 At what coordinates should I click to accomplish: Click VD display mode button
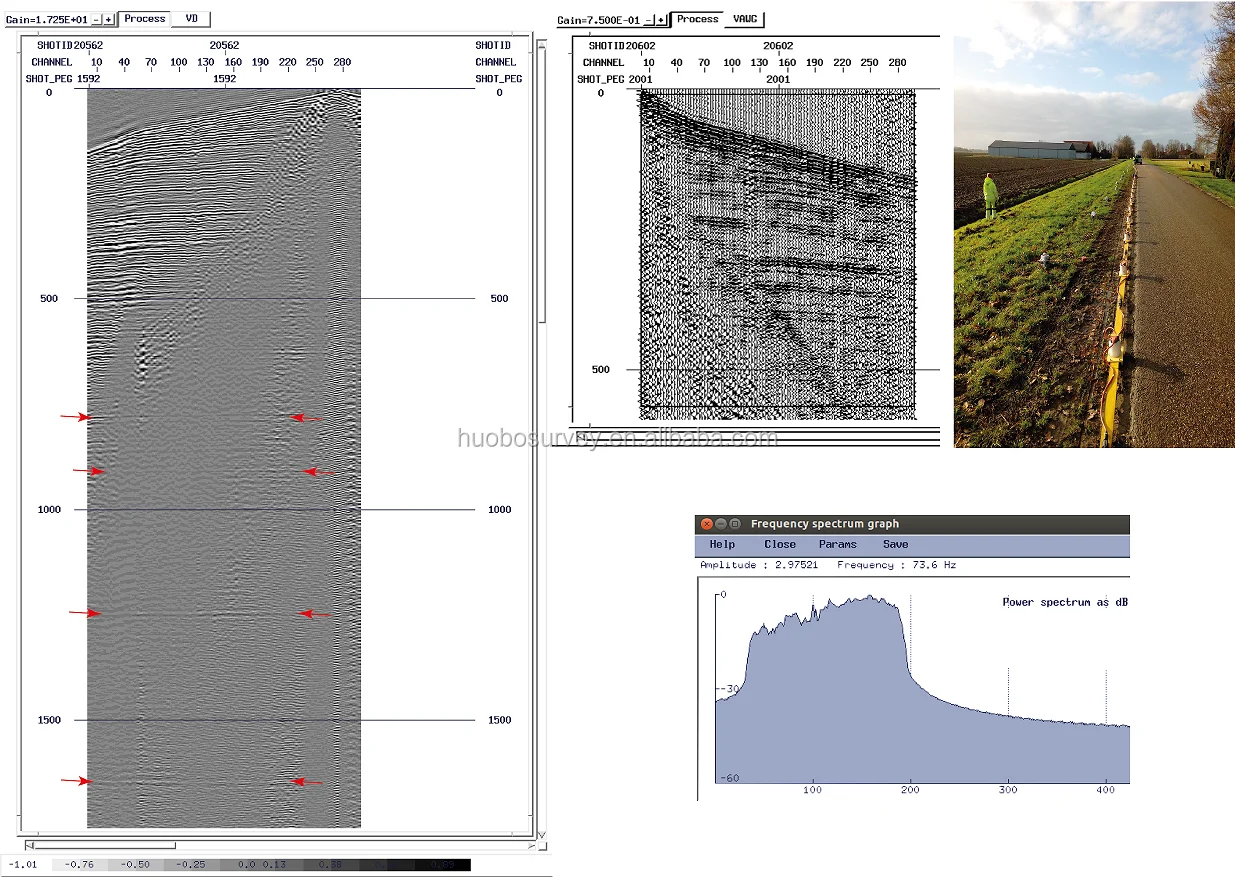[x=192, y=19]
